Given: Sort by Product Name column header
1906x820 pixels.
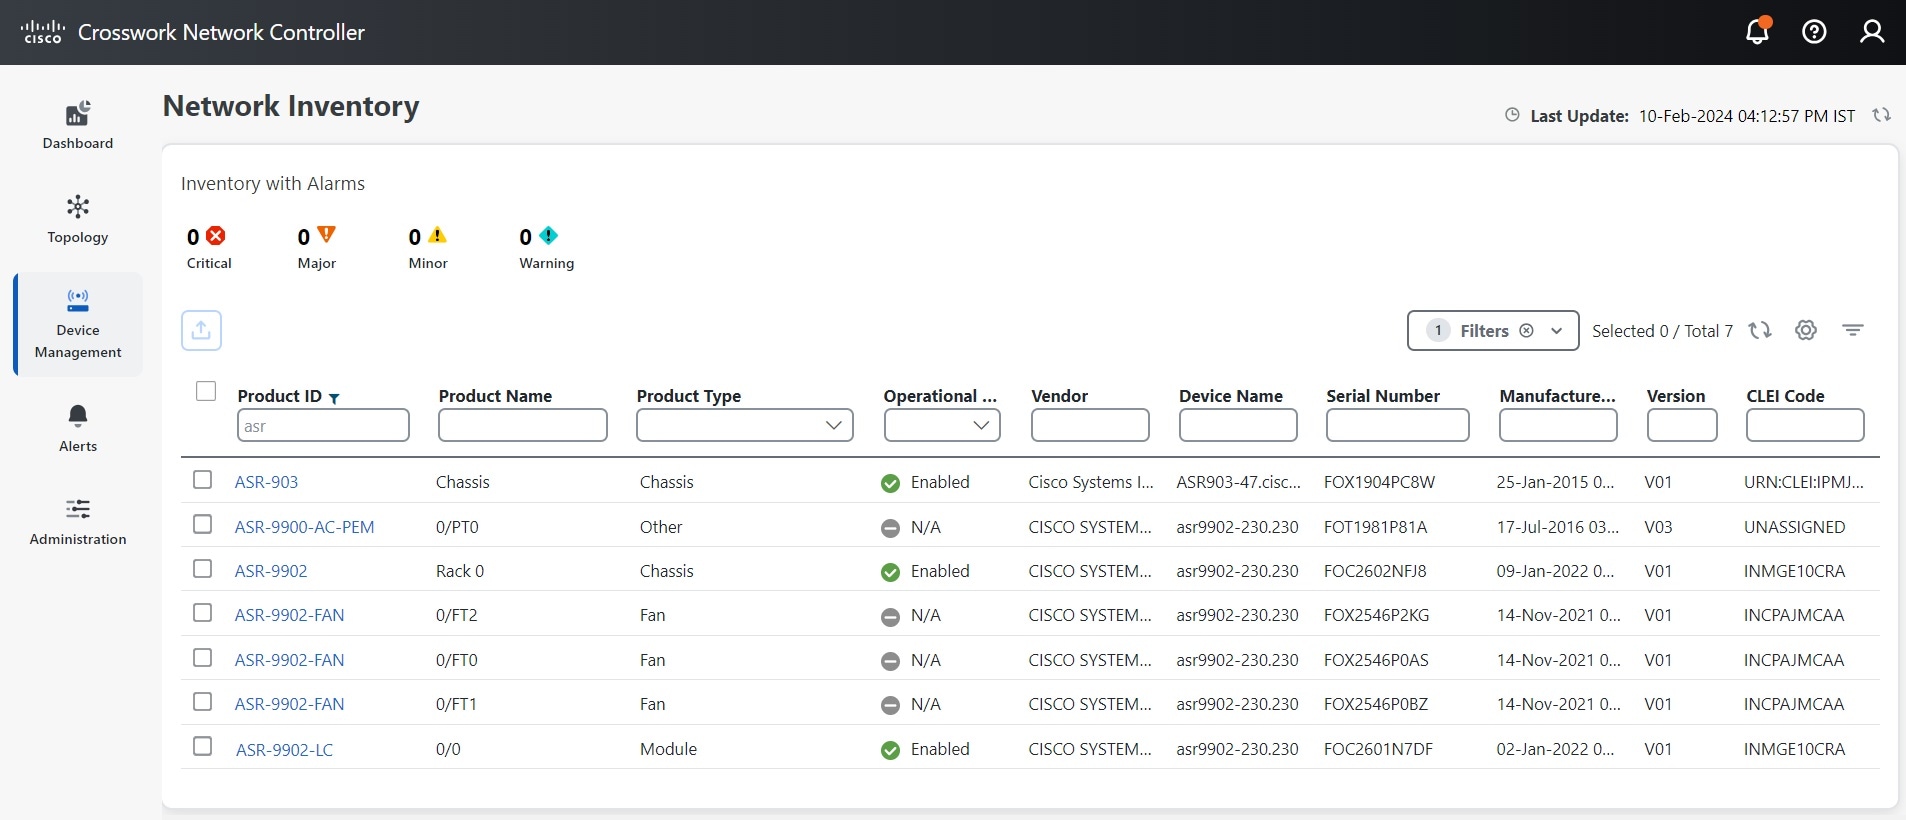Looking at the screenshot, I should [x=495, y=396].
